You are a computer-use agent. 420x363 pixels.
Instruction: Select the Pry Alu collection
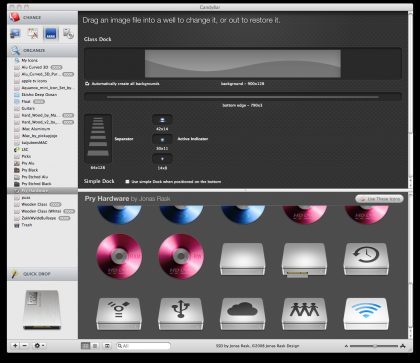pos(42,163)
